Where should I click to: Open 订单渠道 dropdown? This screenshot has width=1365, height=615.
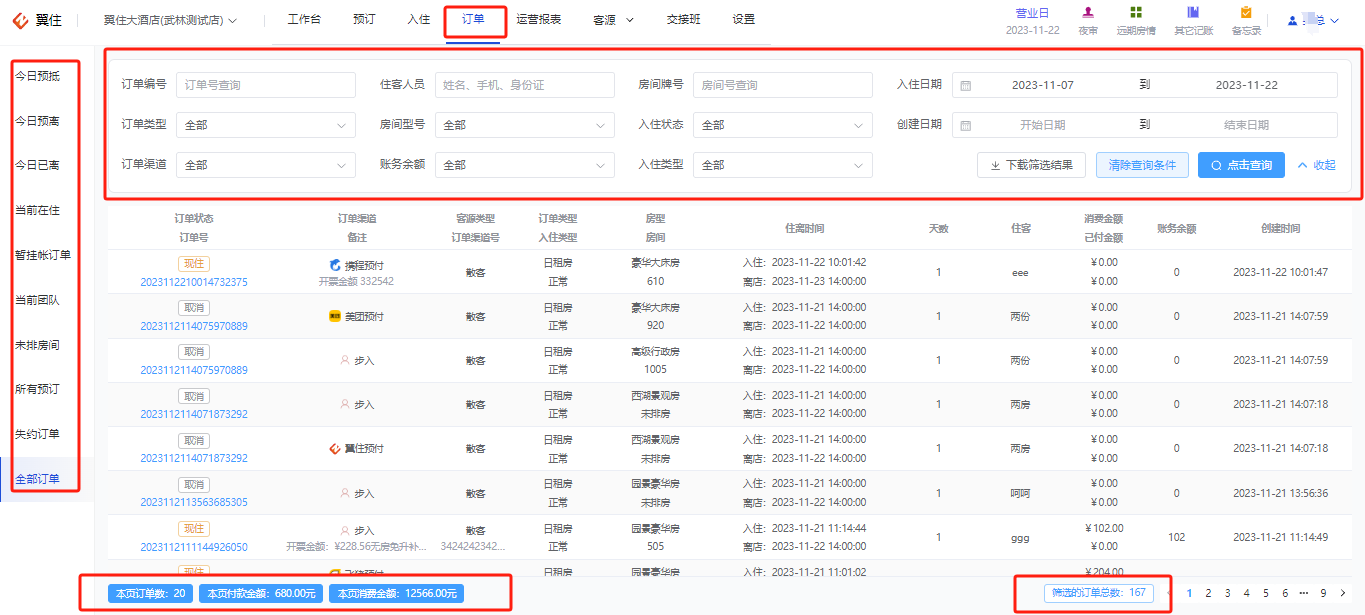pyautogui.click(x=265, y=165)
